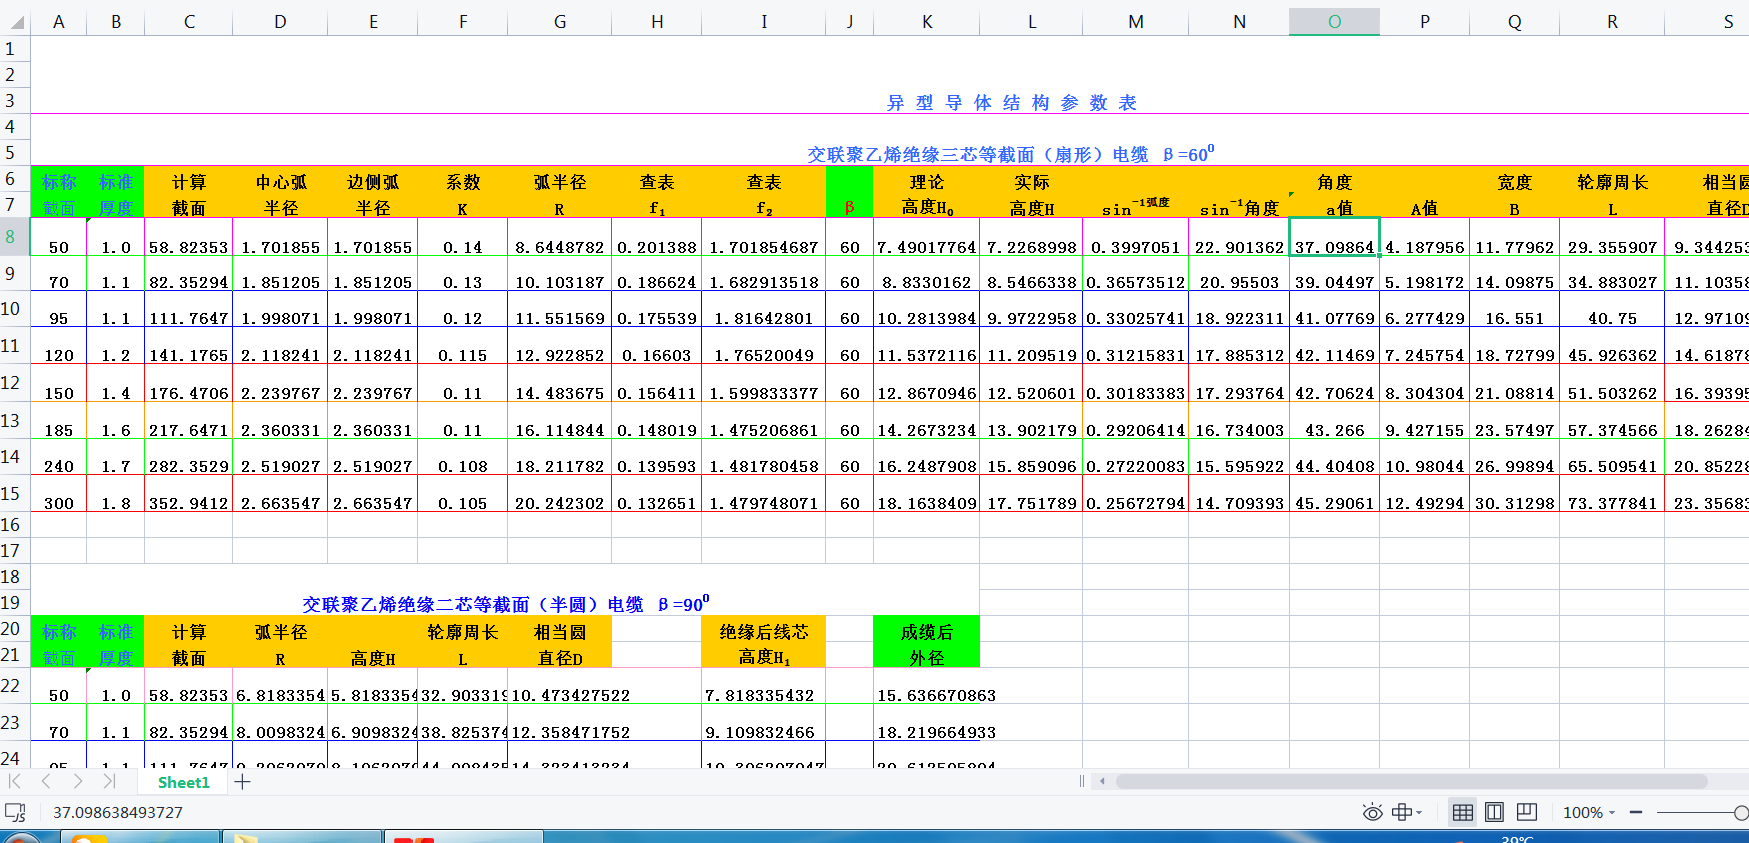Open the reading mode dropdown arrow
This screenshot has width=1749, height=843.
point(1419,813)
